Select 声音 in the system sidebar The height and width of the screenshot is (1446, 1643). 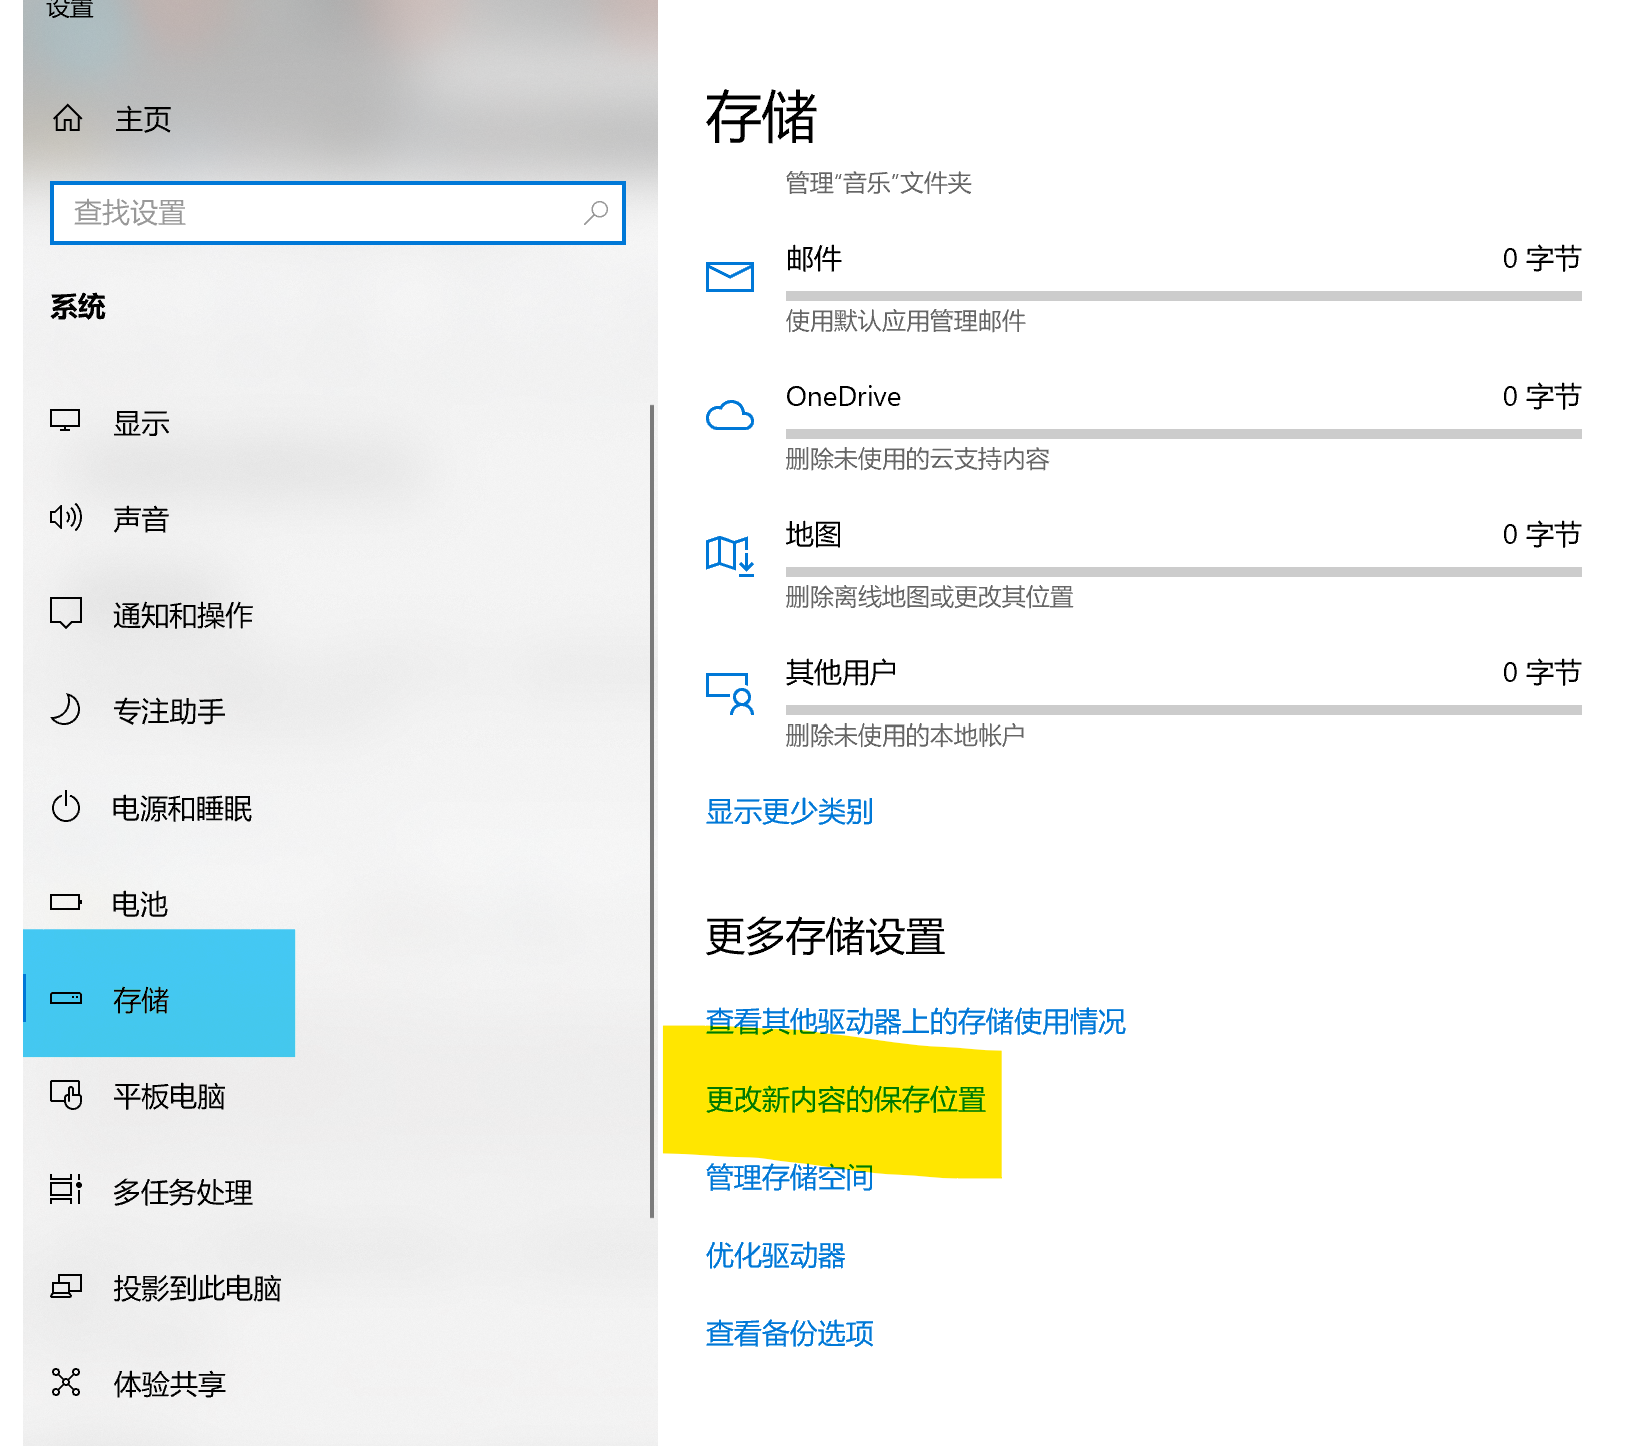[x=141, y=519]
